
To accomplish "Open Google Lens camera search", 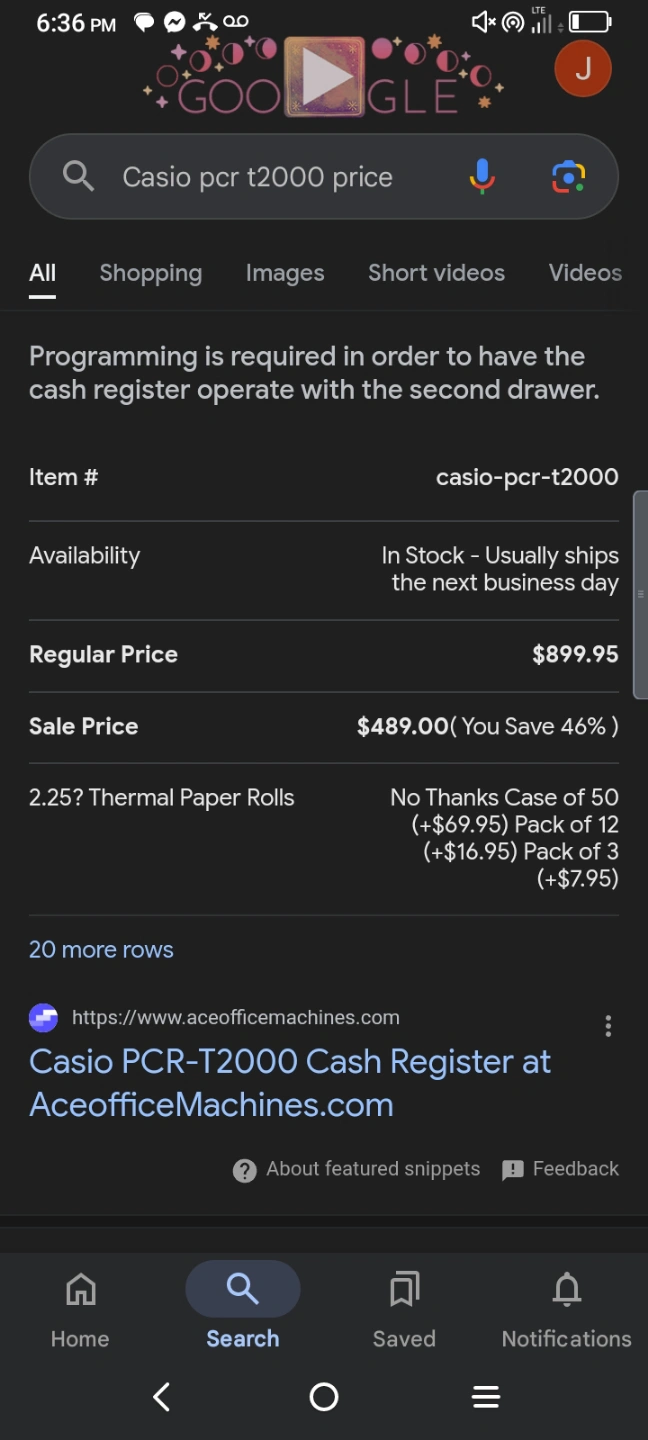I will [568, 177].
